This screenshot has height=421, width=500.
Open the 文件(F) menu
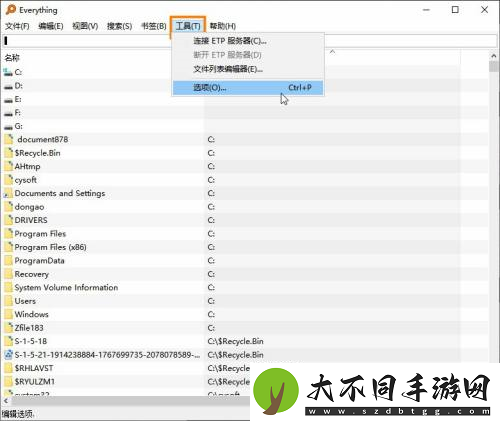pyautogui.click(x=17, y=26)
